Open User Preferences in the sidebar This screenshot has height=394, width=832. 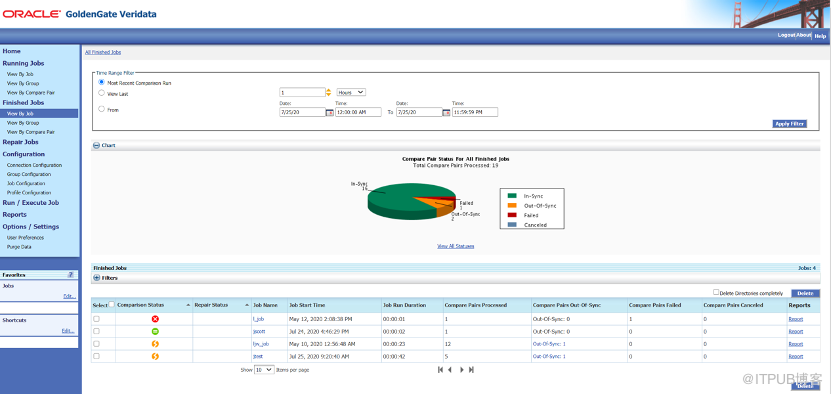pos(25,238)
